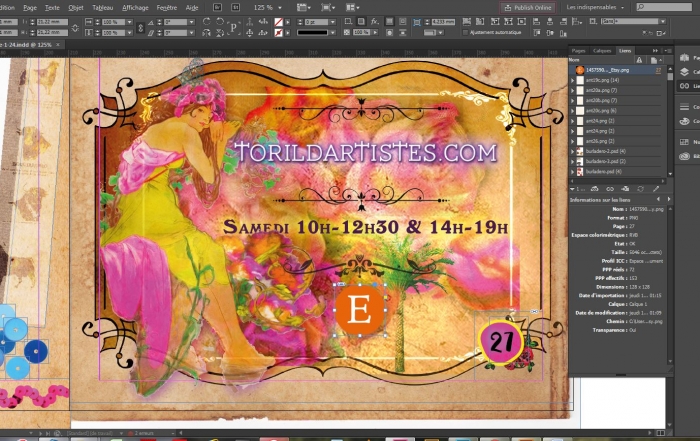Click the status warning column header
This screenshot has width=700, height=441.
[639, 60]
